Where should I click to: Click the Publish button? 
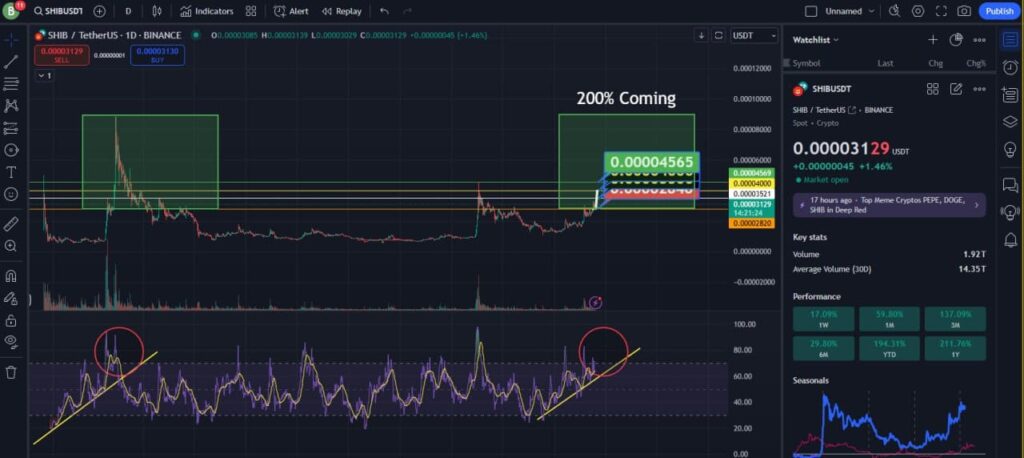(x=999, y=11)
